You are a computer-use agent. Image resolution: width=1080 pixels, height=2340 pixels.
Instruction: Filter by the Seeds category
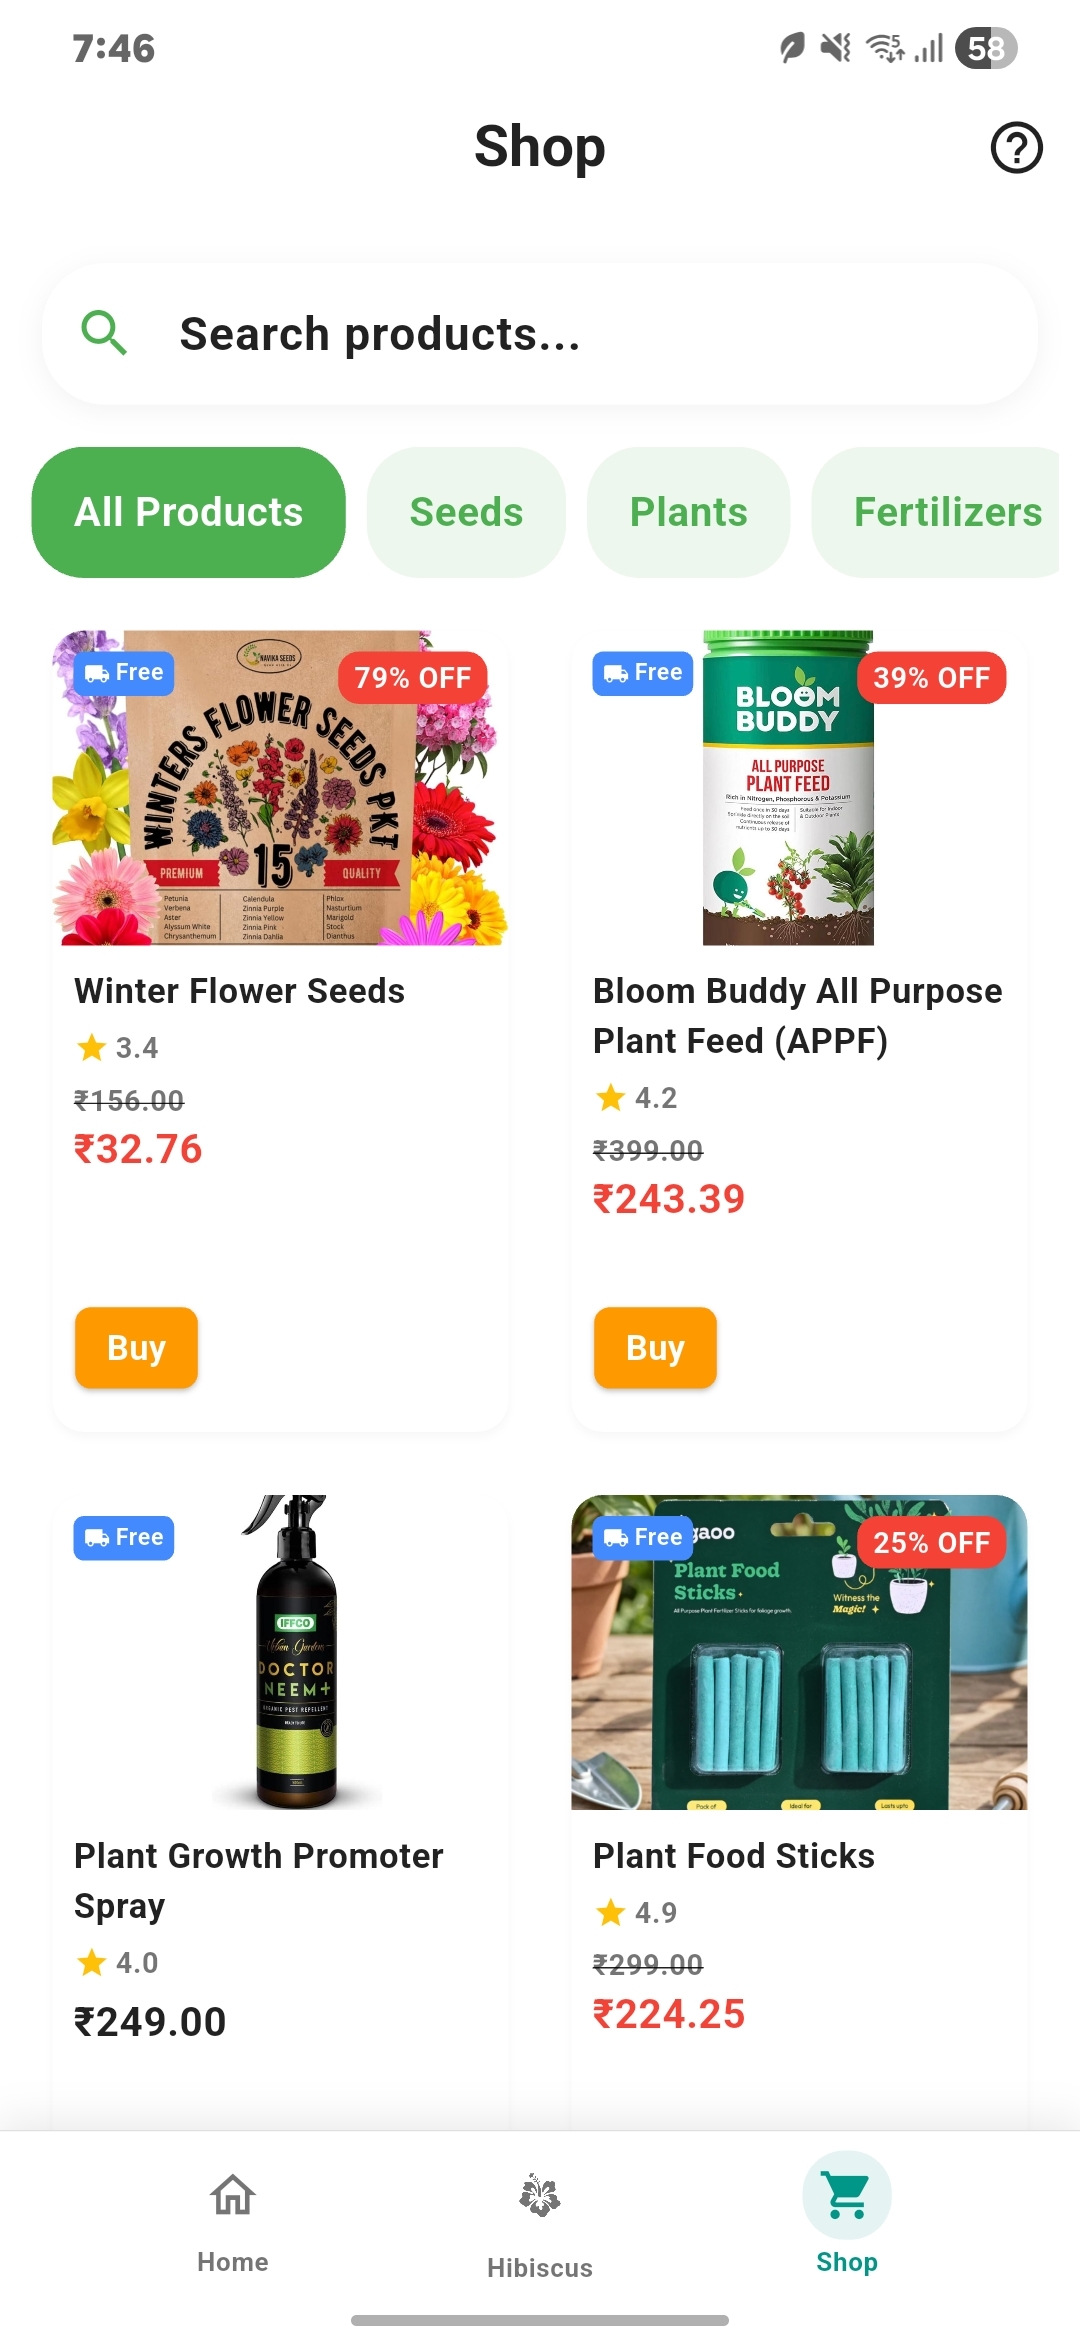pos(466,512)
